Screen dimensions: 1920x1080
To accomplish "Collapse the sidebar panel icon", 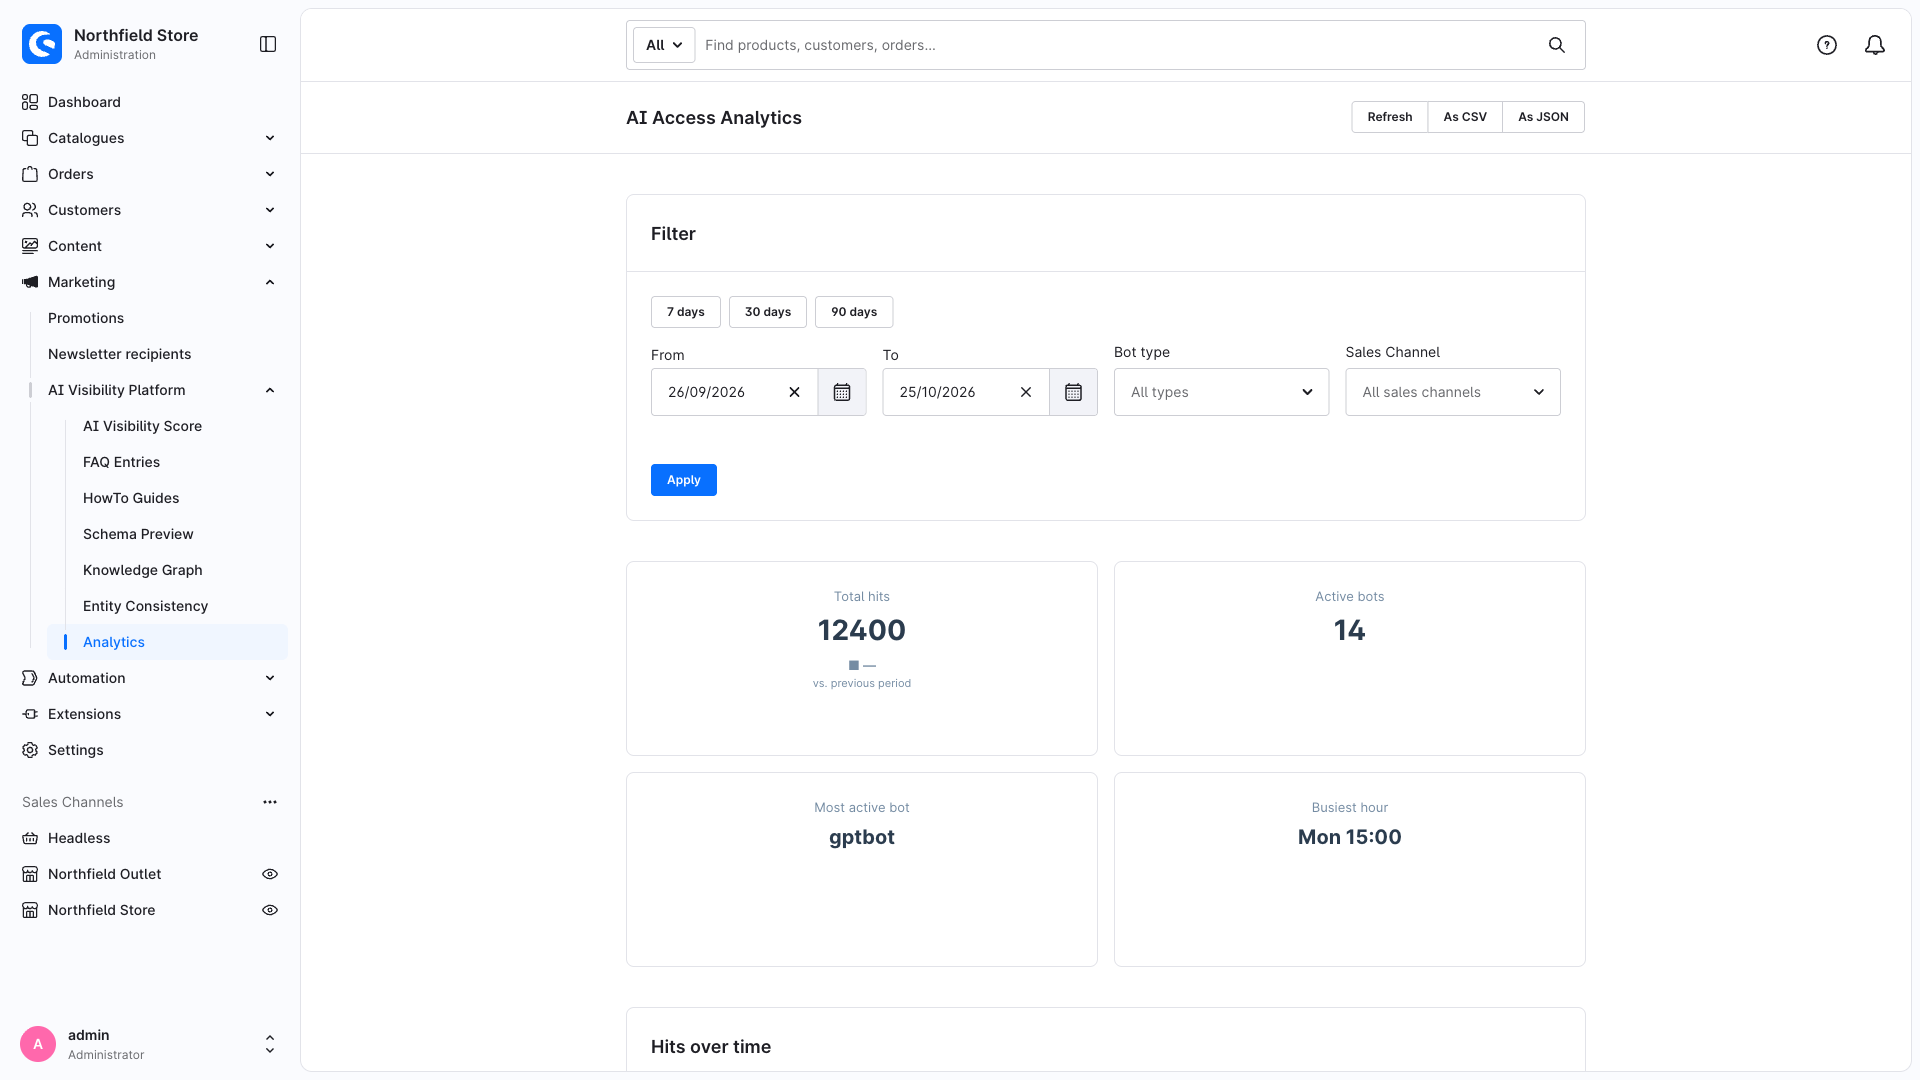I will (268, 44).
